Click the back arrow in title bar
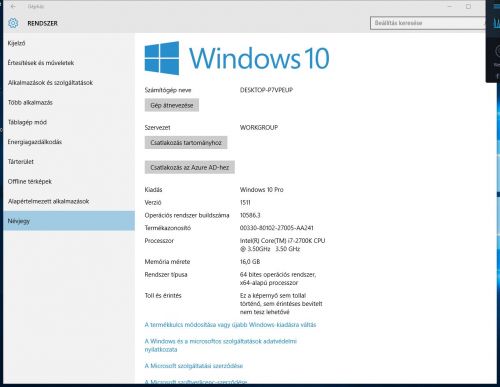 point(13,6)
